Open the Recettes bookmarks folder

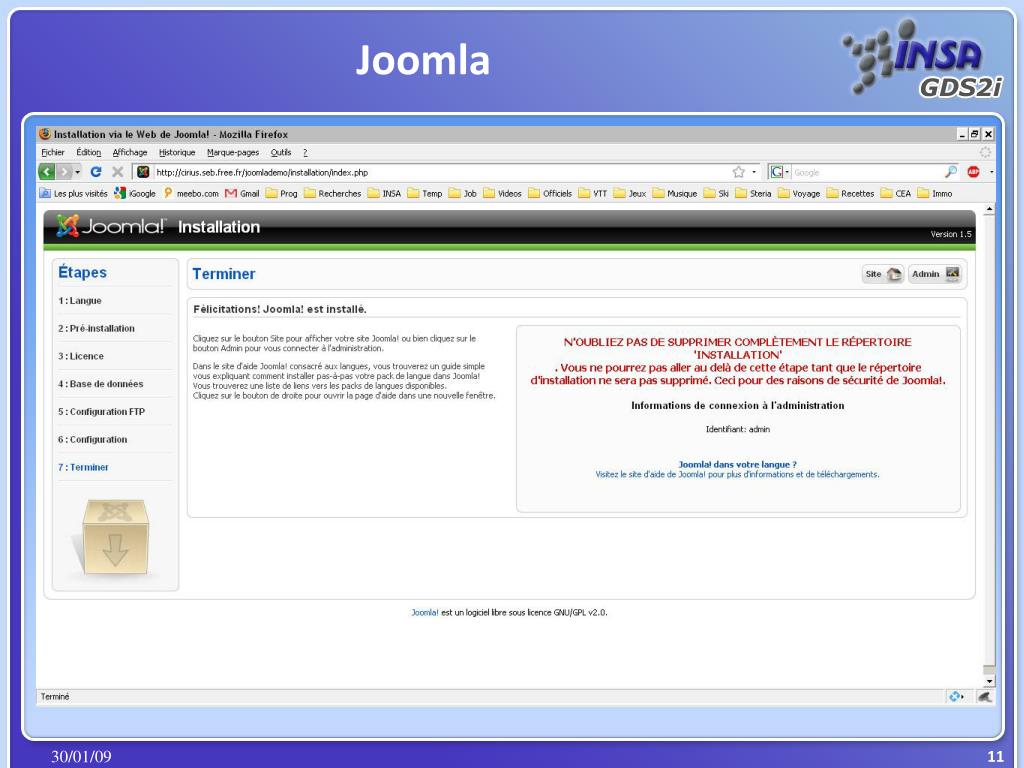[850, 193]
